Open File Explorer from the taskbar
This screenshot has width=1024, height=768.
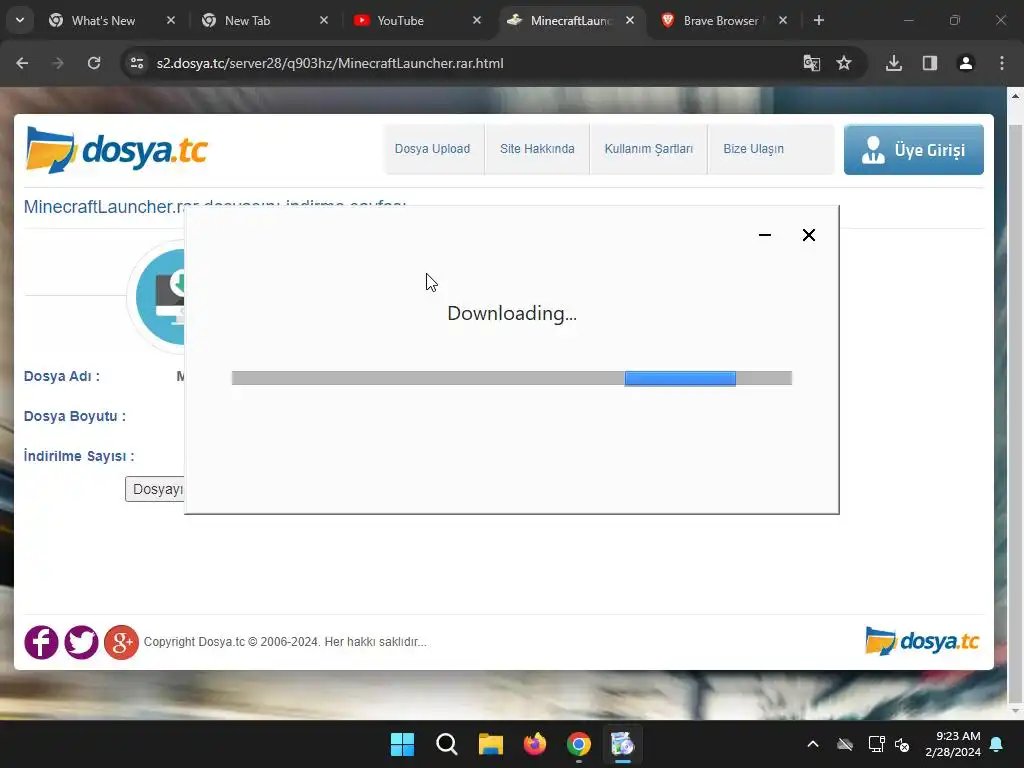490,744
